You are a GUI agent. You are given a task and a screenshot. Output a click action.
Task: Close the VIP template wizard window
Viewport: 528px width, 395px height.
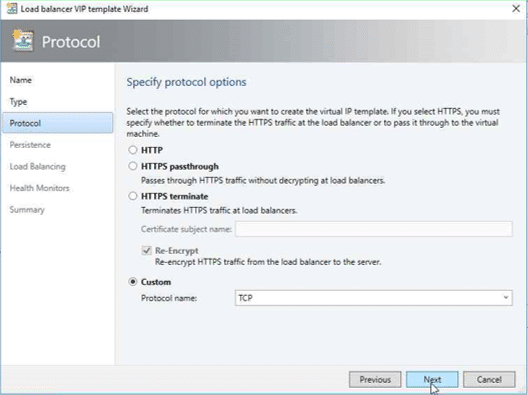[x=516, y=8]
